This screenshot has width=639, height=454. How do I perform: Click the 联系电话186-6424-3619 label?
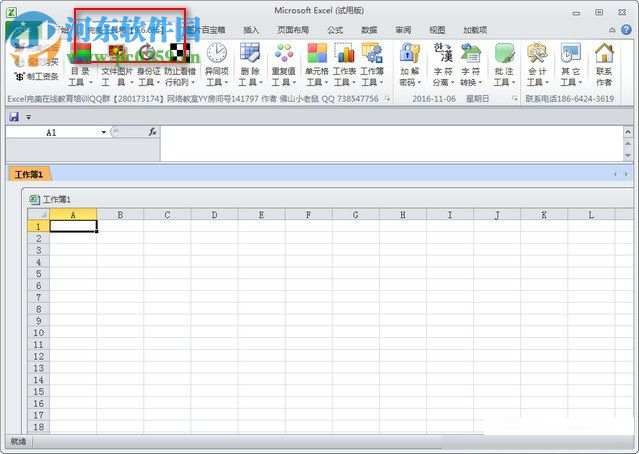570,99
